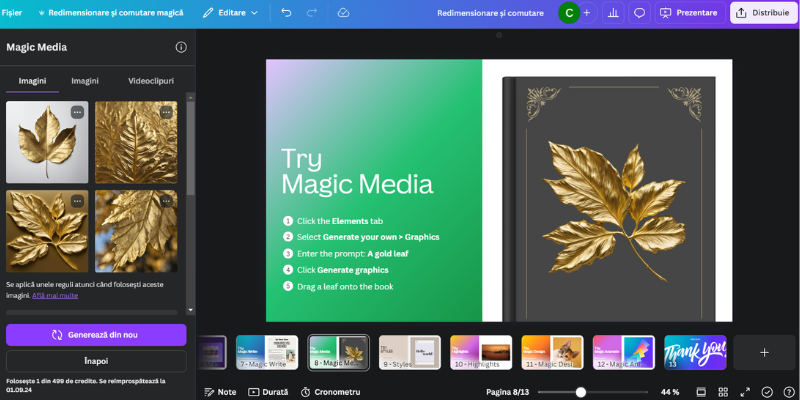Switch to the Videoclipuri tab
The width and height of the screenshot is (800, 400).
pyautogui.click(x=150, y=80)
